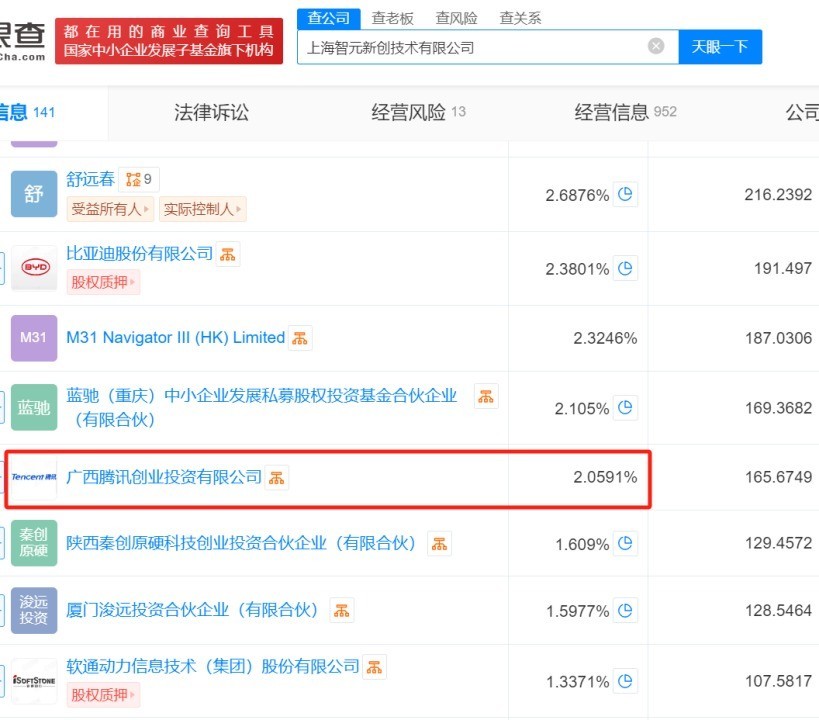This screenshot has width=819, height=720.
Task: Click the structure icon after 厦门浚远投资合伙企业
Action: click(x=341, y=610)
